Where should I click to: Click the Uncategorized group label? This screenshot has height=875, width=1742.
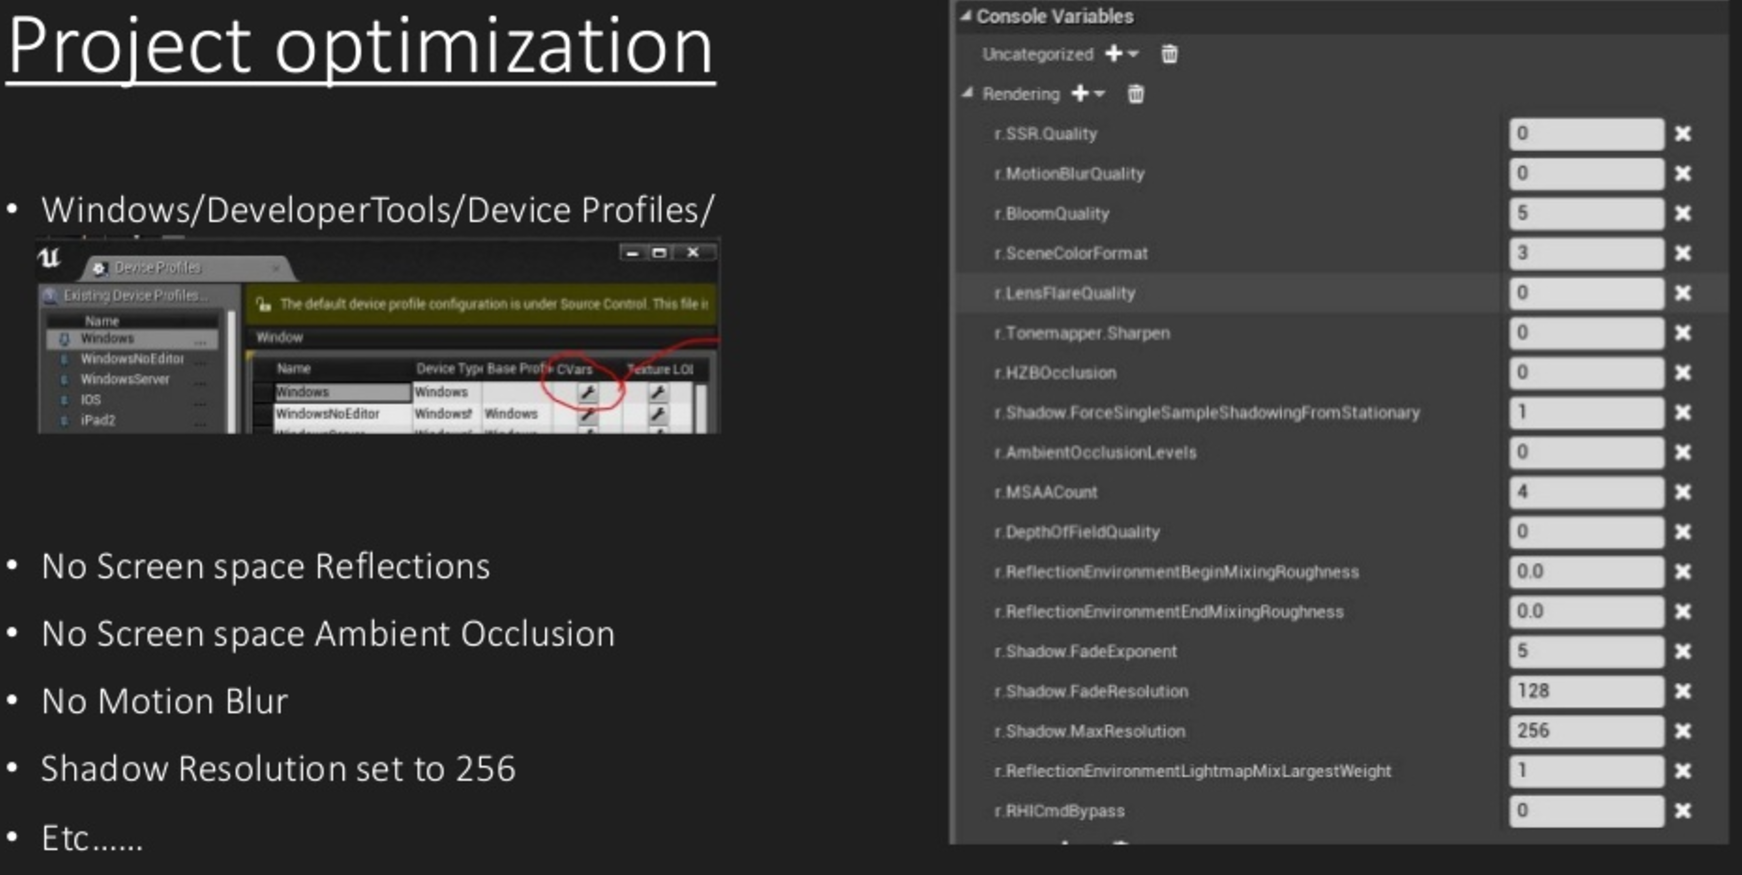pyautogui.click(x=1037, y=54)
